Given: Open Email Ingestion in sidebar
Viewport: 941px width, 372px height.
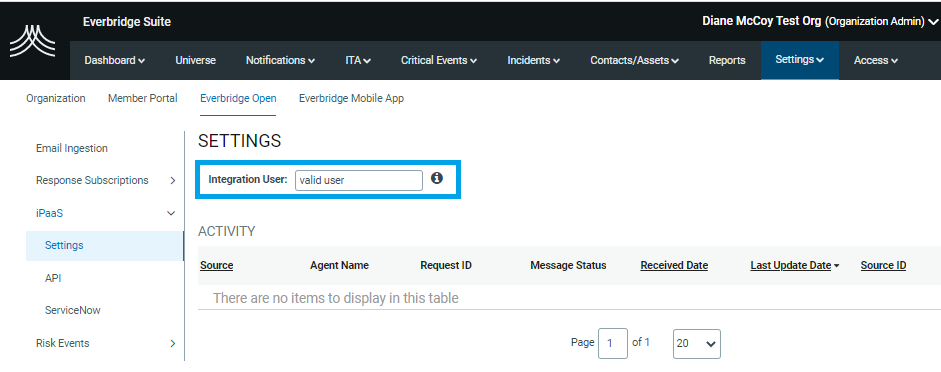Looking at the screenshot, I should pyautogui.click(x=72, y=148).
